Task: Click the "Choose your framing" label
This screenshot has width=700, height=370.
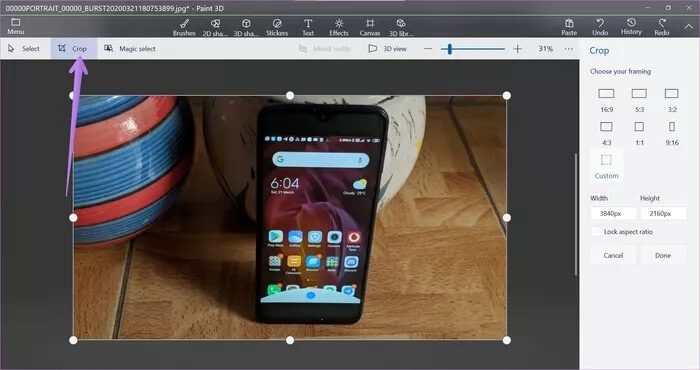Action: (620, 71)
